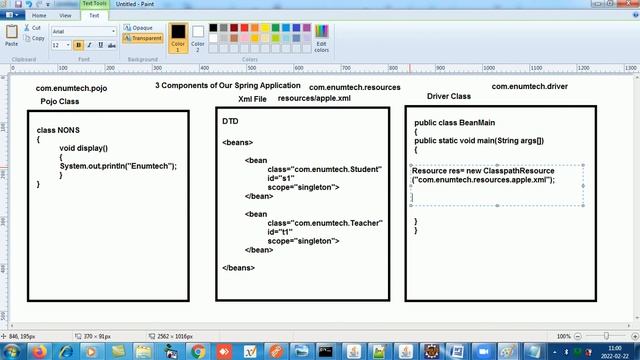Switch to the View ribbon tab

[65, 16]
